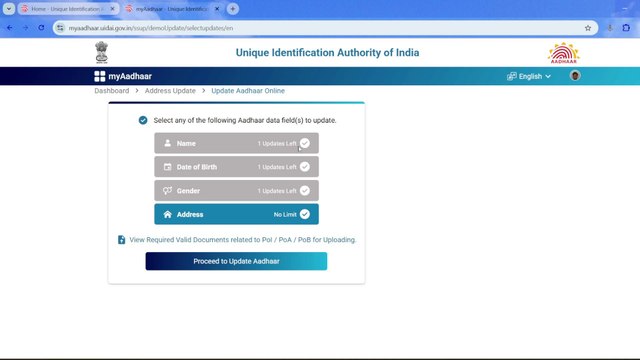The image size is (640, 360).
Task: Click the Government of India emblem
Action: pyautogui.click(x=102, y=52)
